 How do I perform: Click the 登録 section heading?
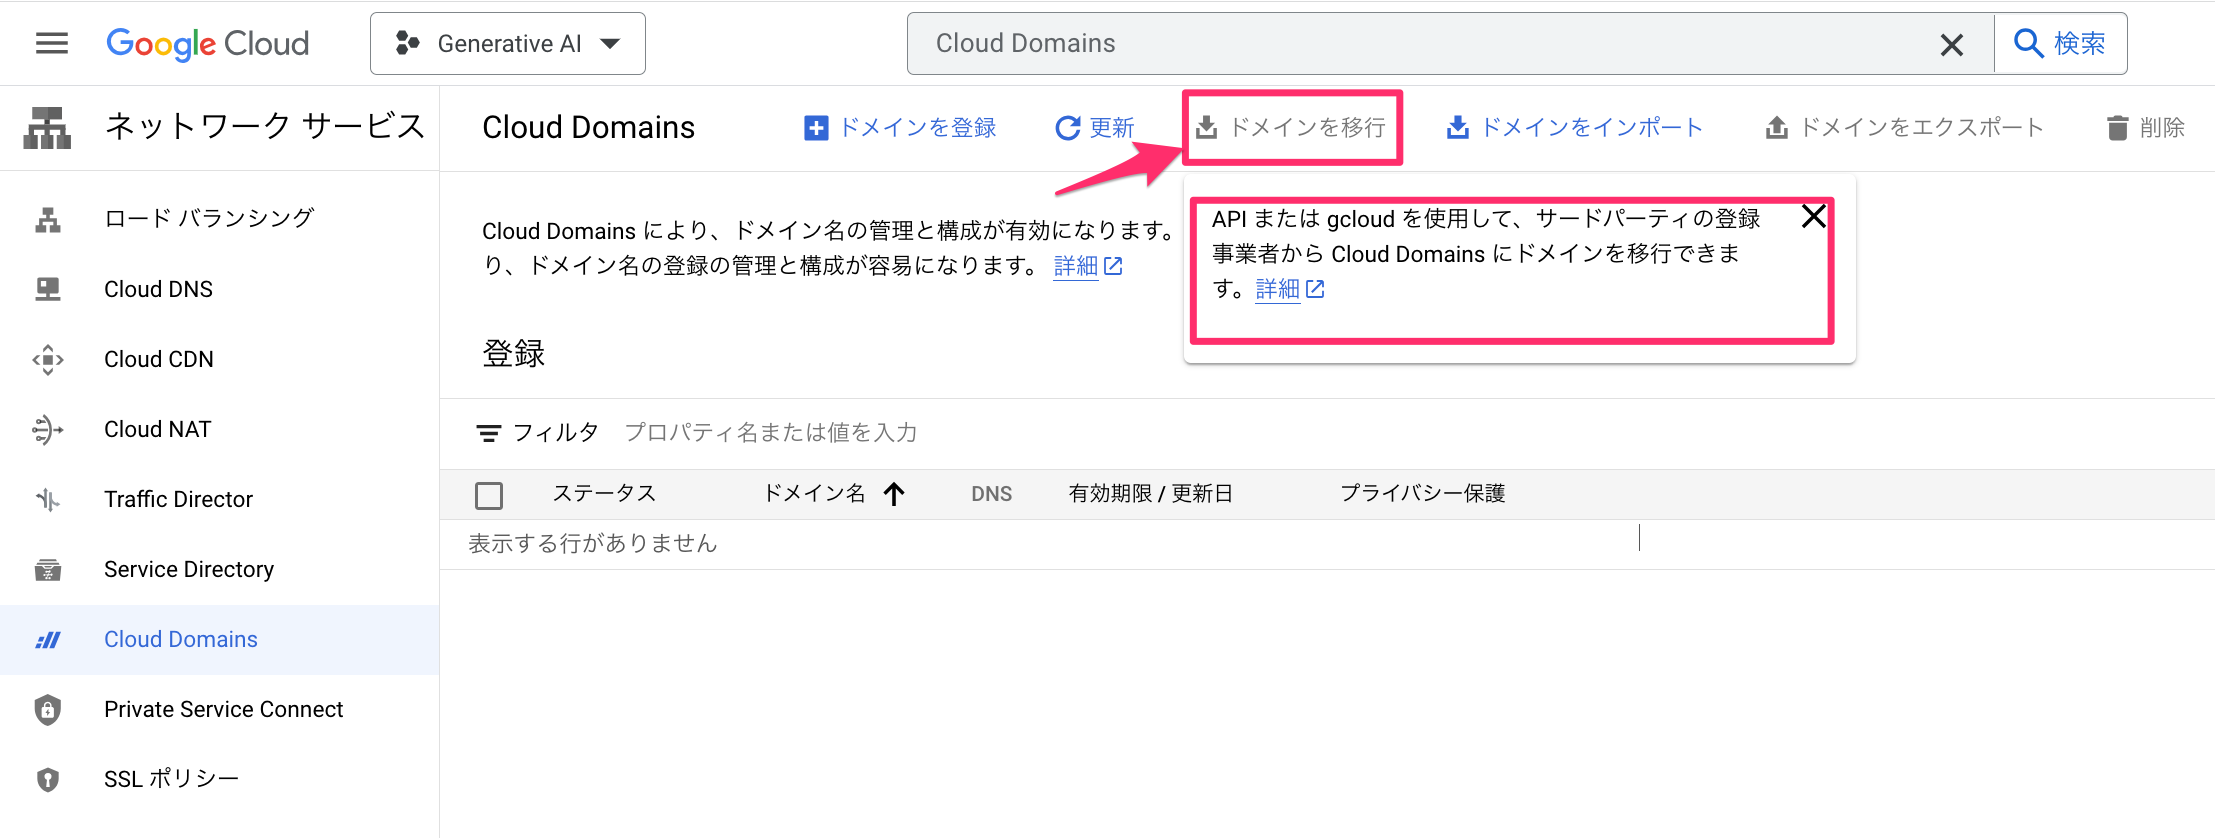coord(514,353)
